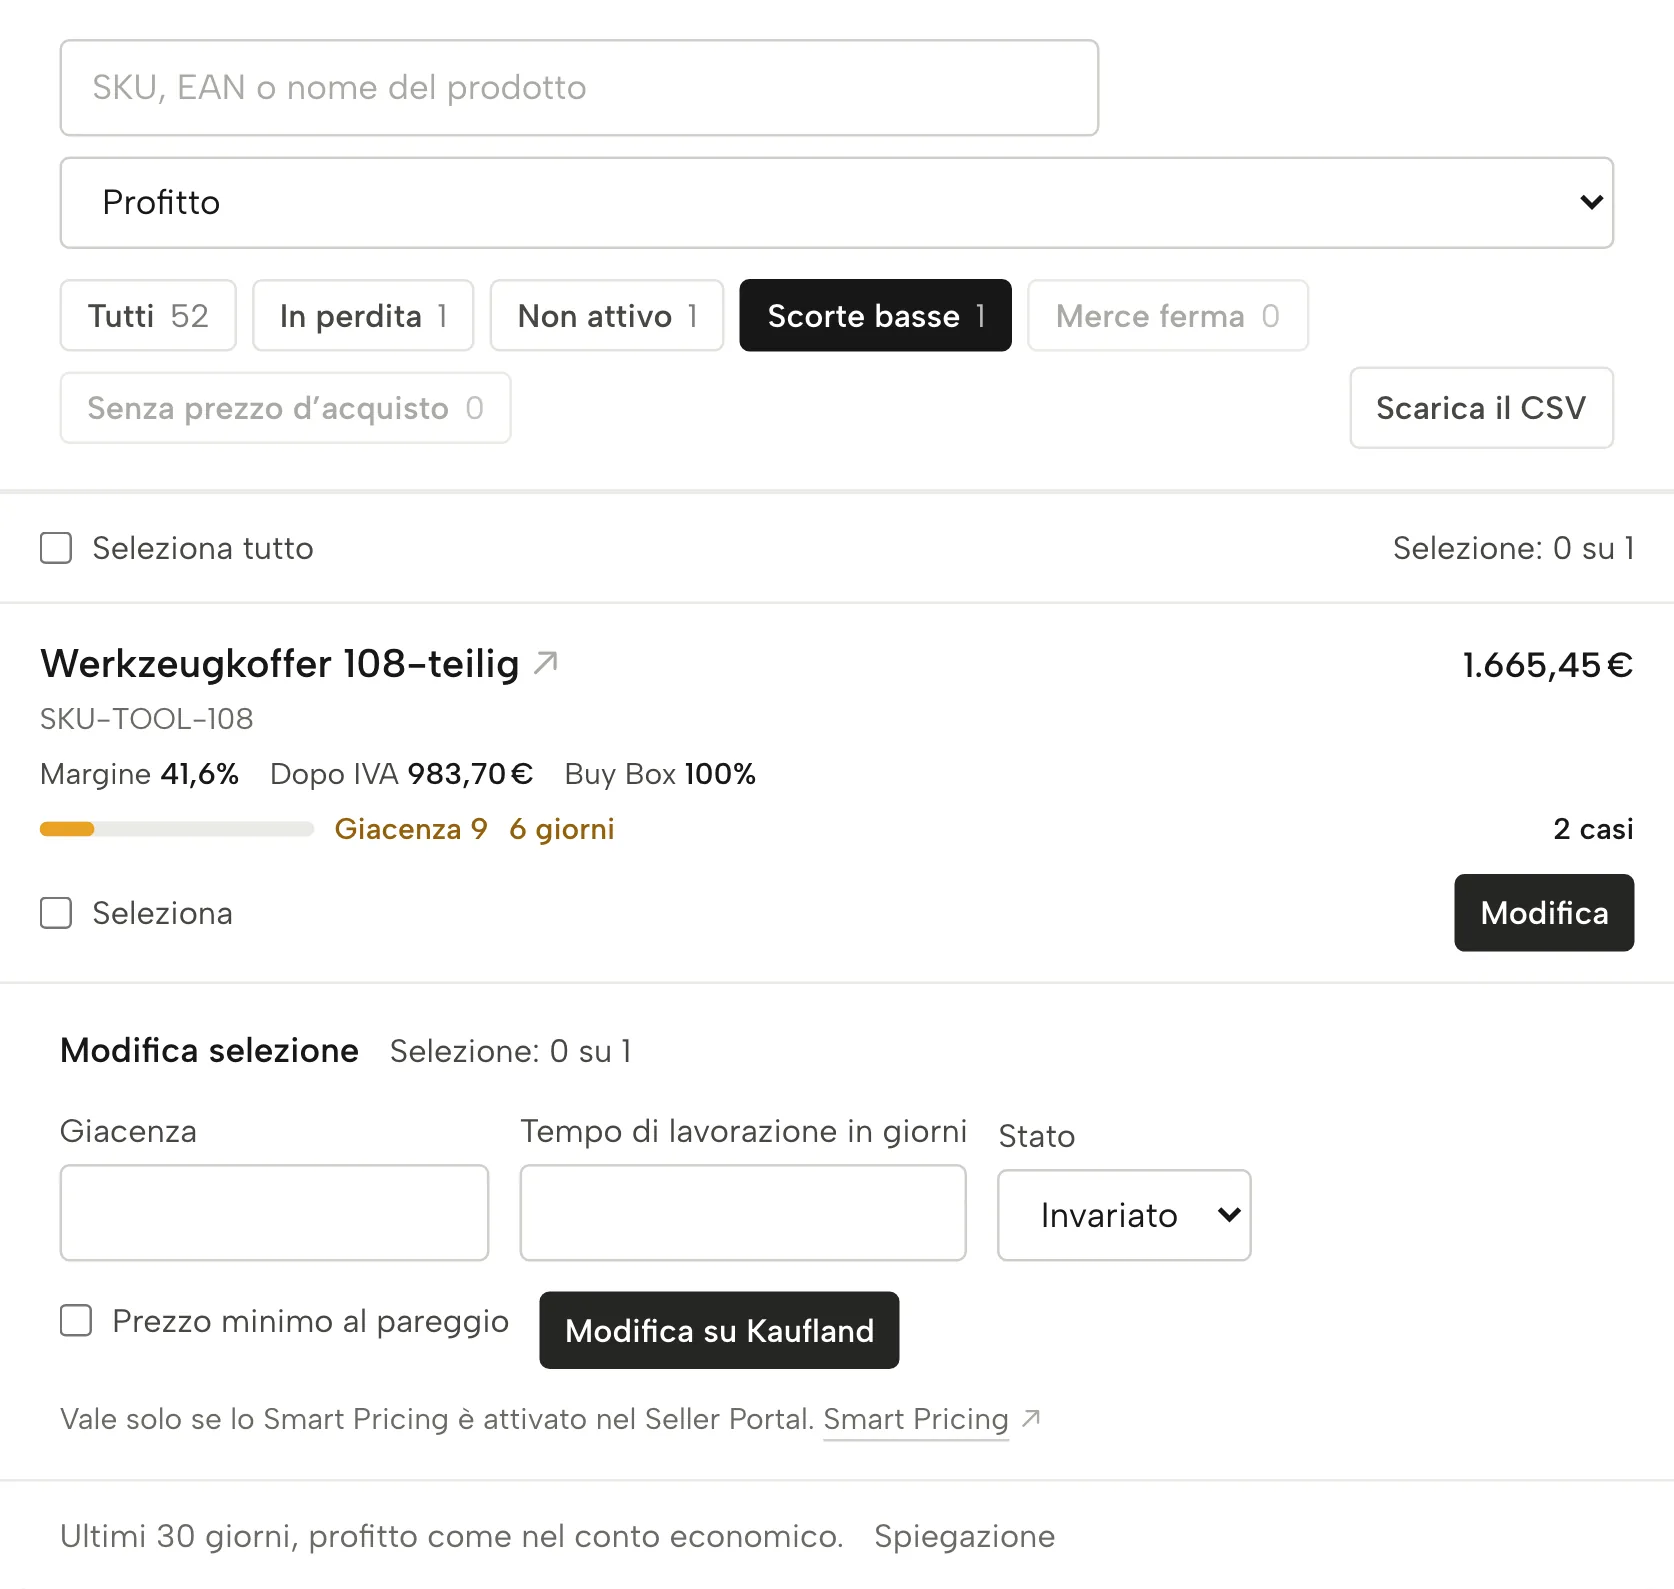This screenshot has width=1674, height=1589.
Task: Switch to the Non attivo filter
Action: [607, 316]
